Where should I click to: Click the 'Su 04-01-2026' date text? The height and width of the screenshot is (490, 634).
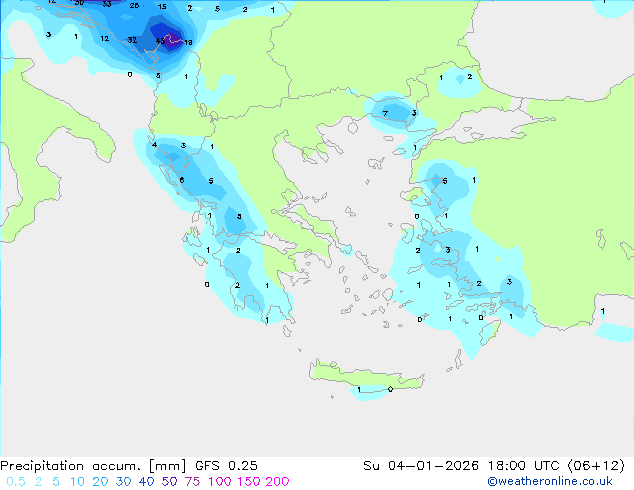click(x=421, y=466)
